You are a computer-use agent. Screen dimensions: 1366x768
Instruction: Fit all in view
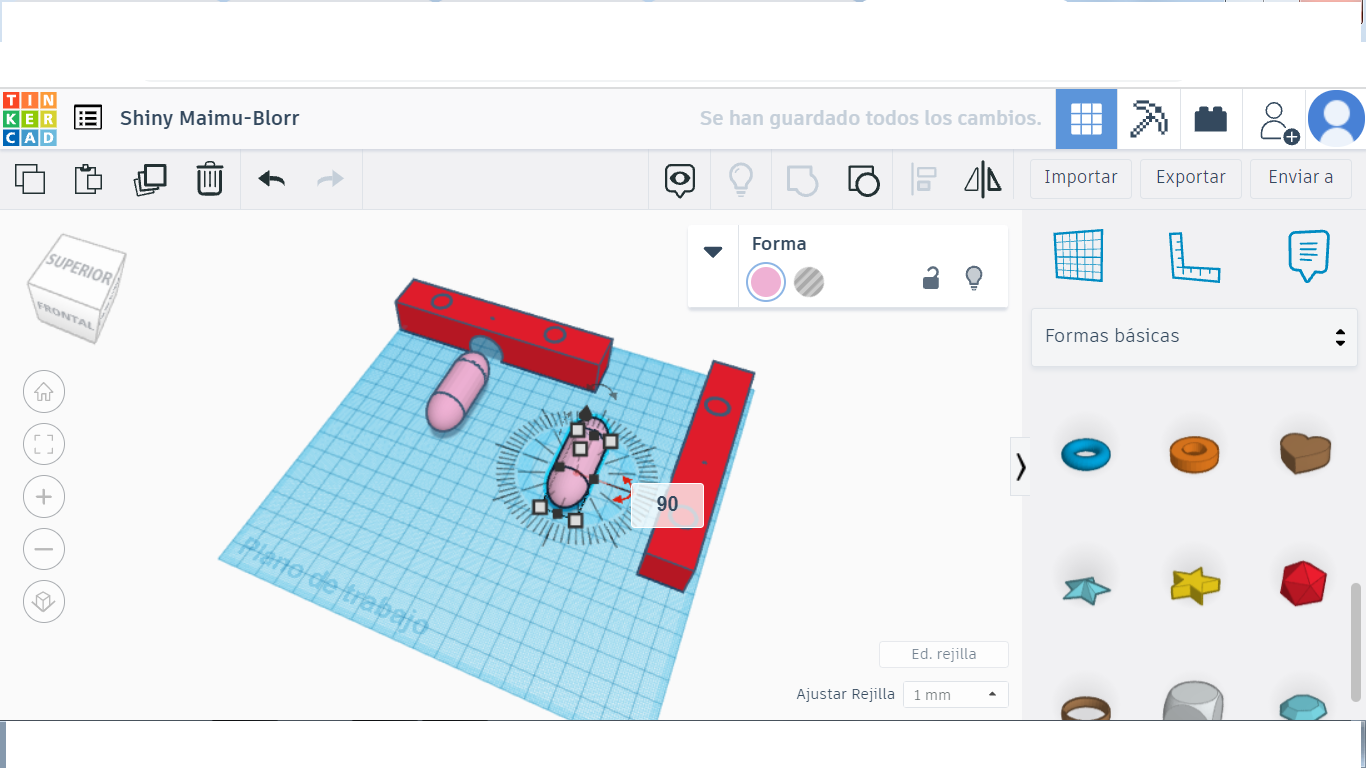(x=44, y=444)
